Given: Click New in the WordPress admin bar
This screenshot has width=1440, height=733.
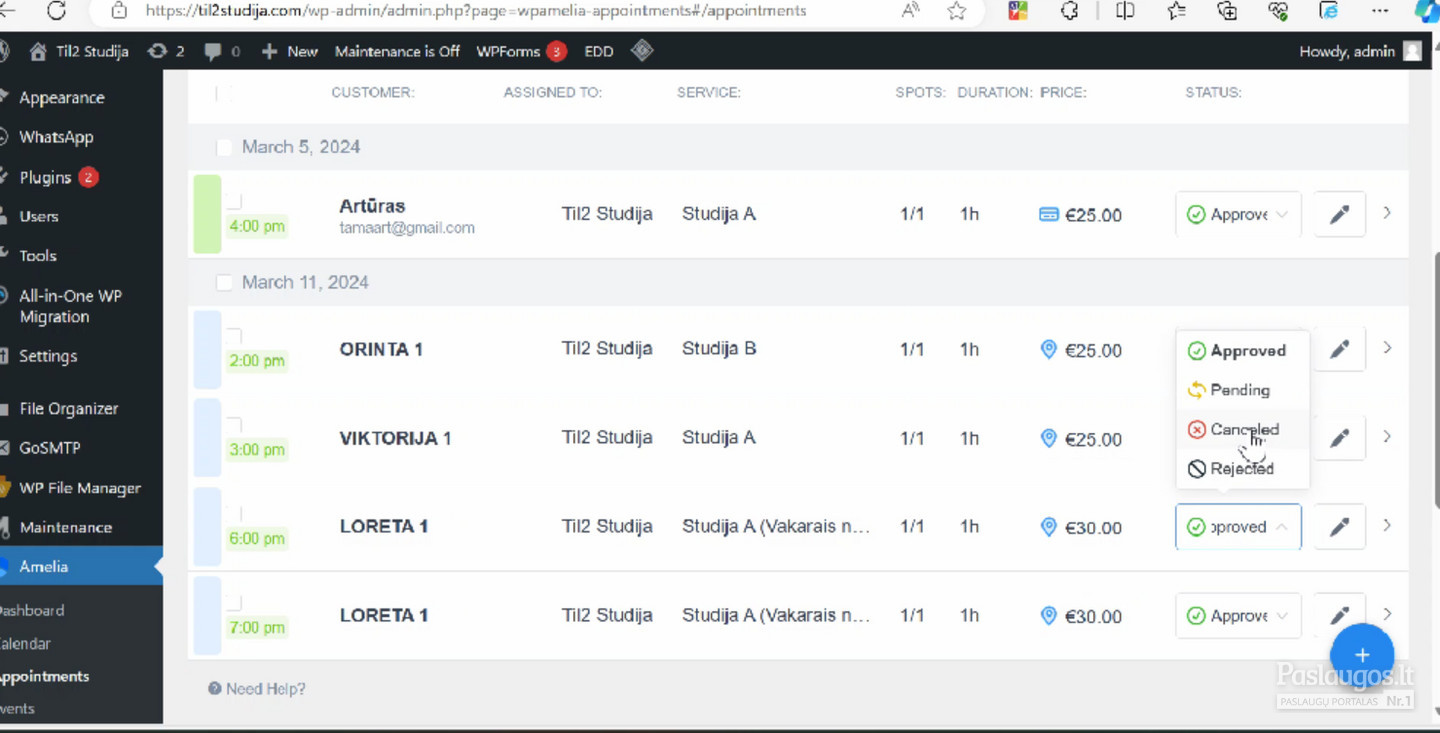Looking at the screenshot, I should point(289,51).
